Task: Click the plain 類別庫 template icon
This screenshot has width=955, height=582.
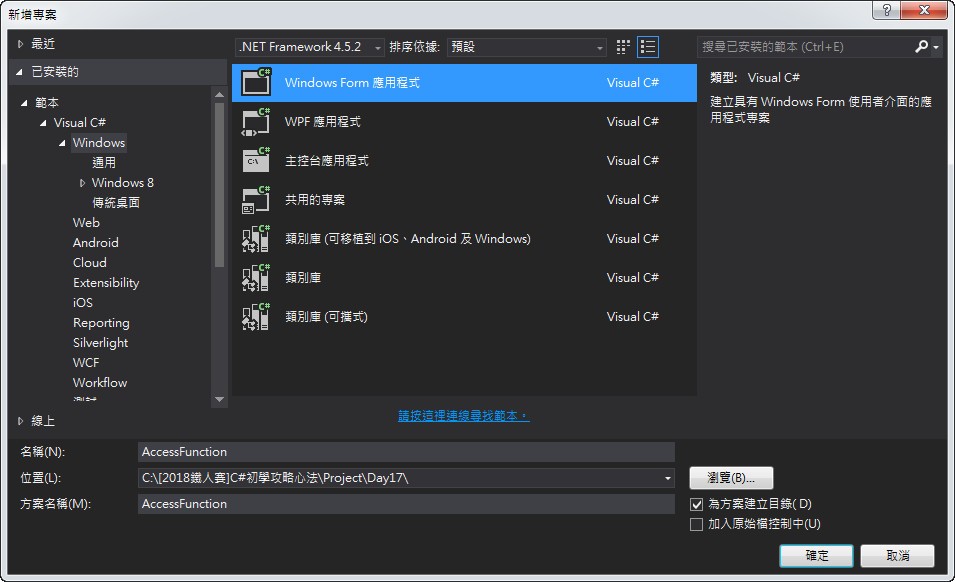Action: pos(256,278)
